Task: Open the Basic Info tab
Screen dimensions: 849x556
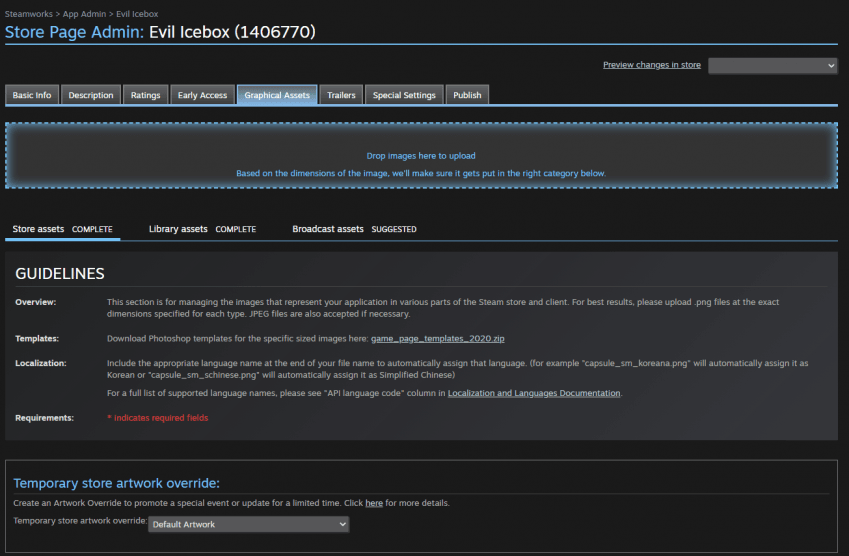Action: pyautogui.click(x=32, y=95)
